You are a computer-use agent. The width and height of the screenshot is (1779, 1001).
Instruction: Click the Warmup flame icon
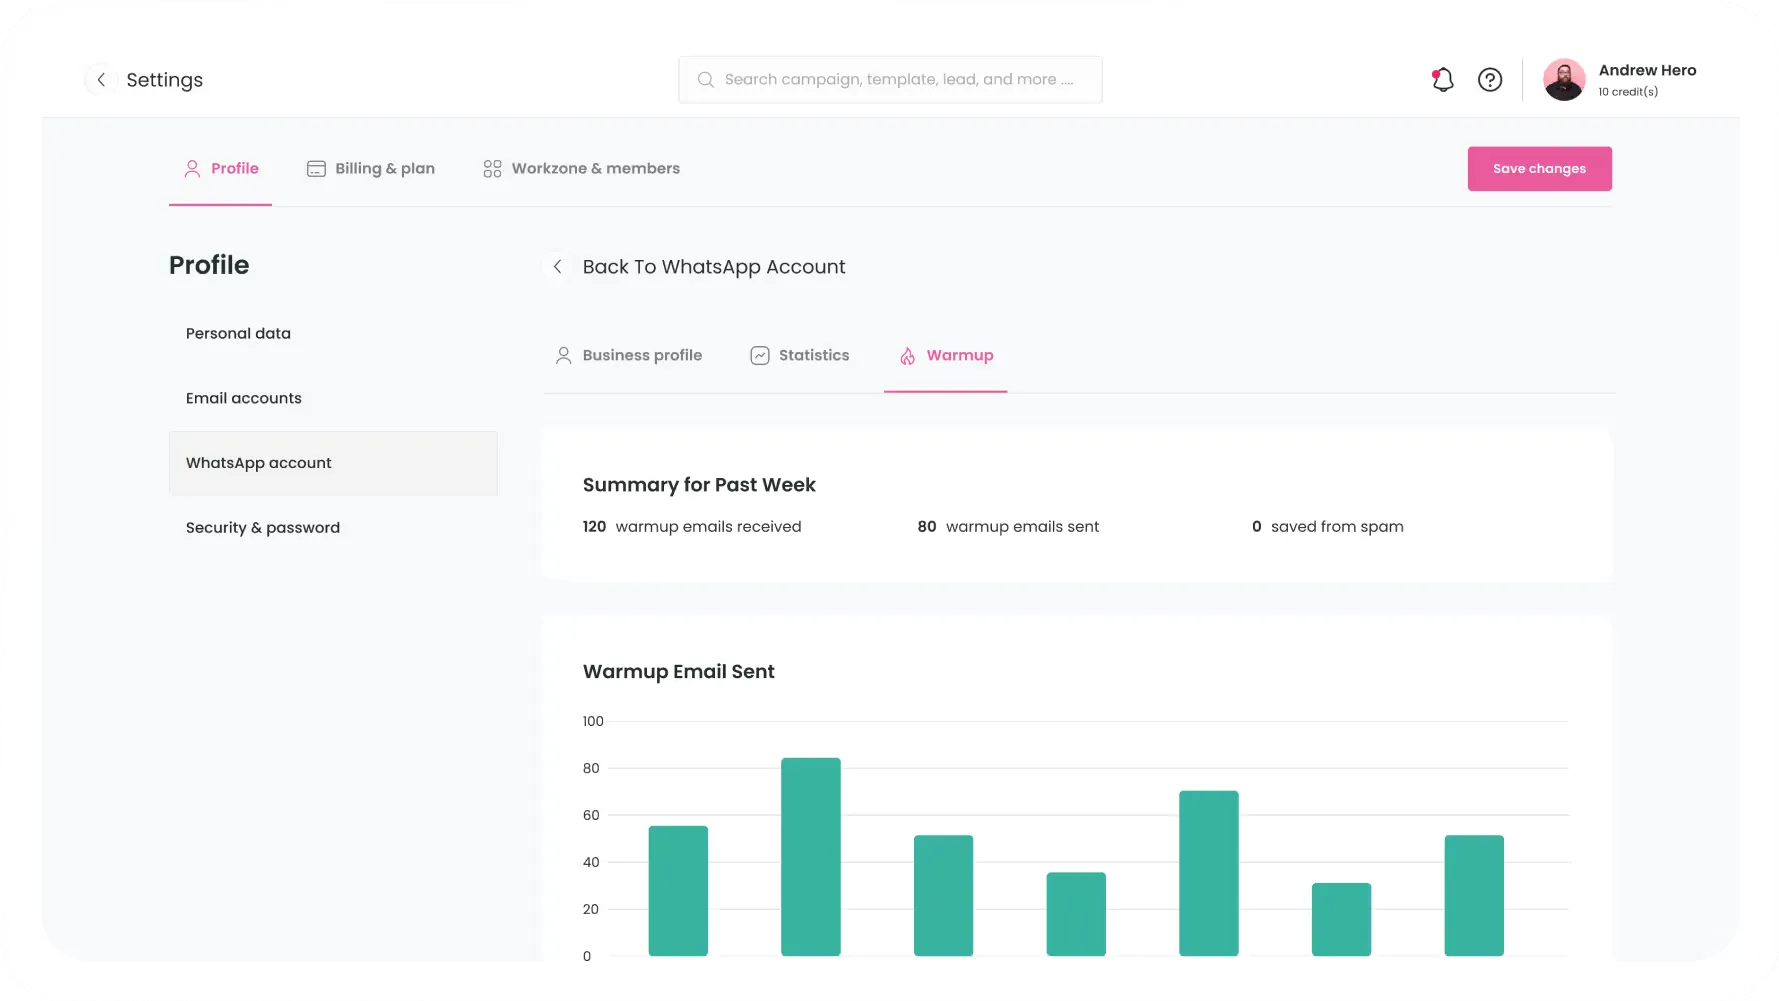(907, 356)
